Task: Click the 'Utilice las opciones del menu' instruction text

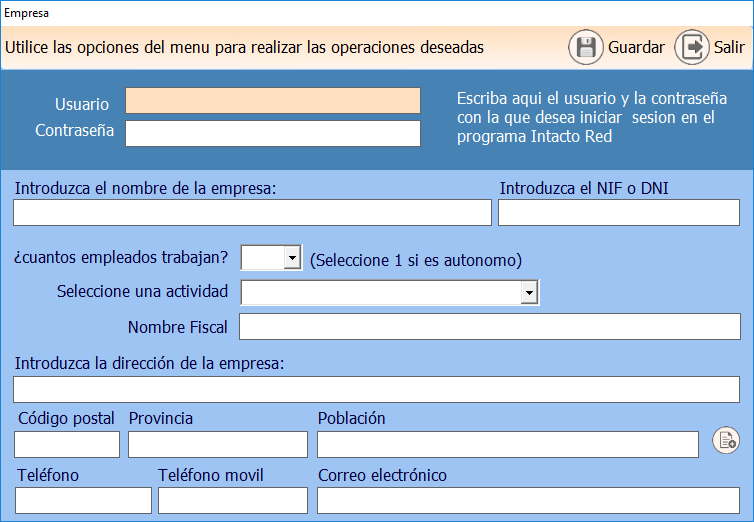Action: point(244,48)
